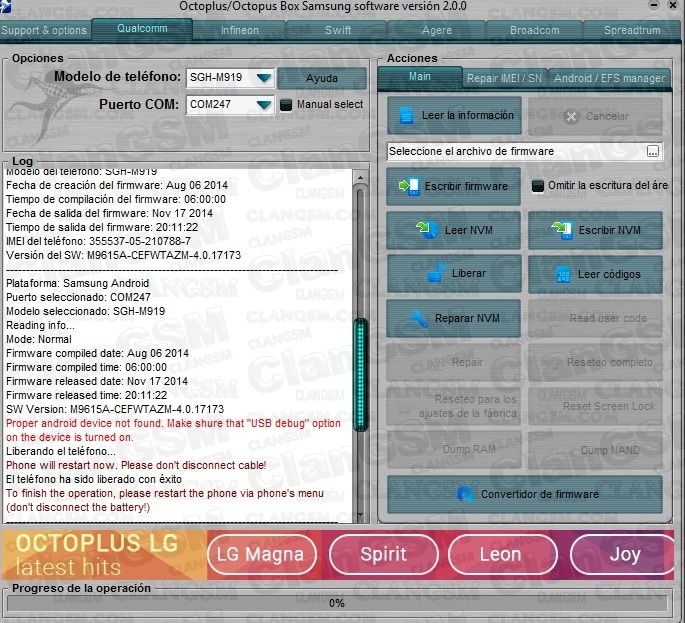Click the Leer la información document icon
The image size is (685, 623).
point(406,115)
